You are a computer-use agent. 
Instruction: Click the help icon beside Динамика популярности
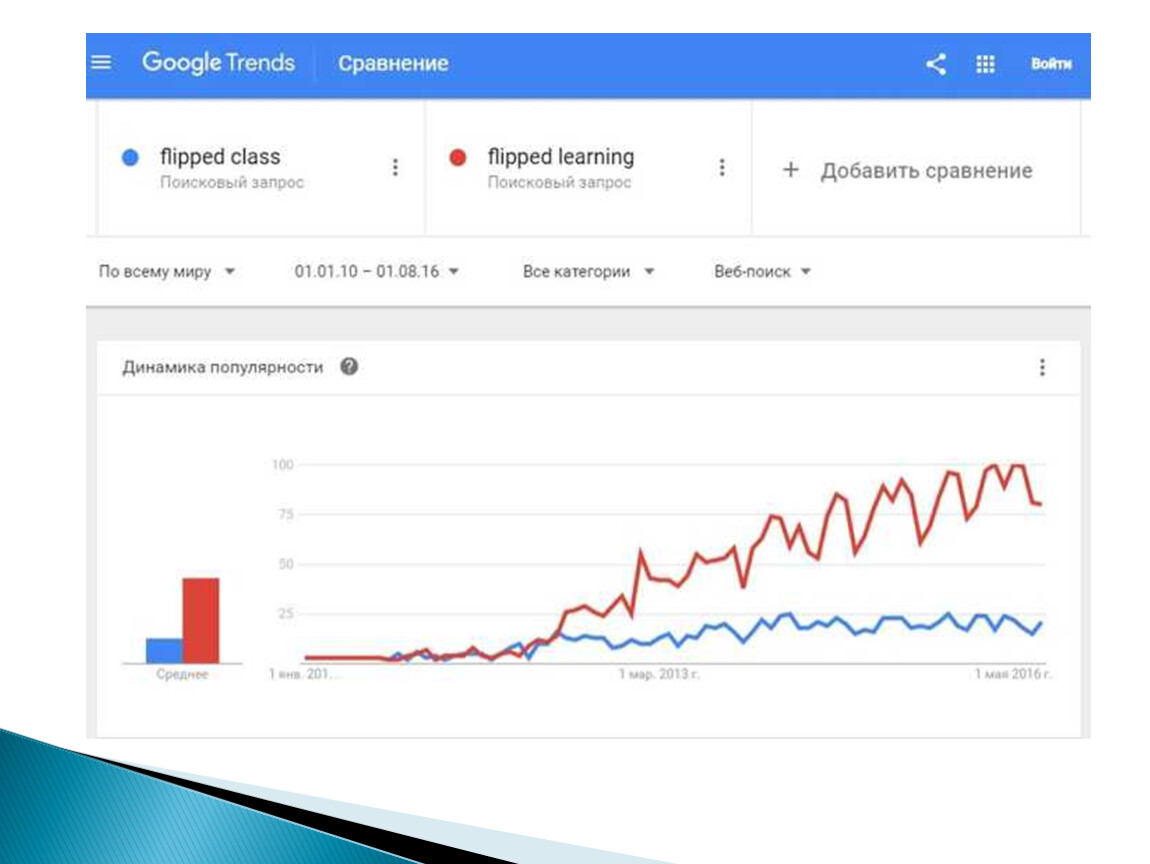pos(349,367)
